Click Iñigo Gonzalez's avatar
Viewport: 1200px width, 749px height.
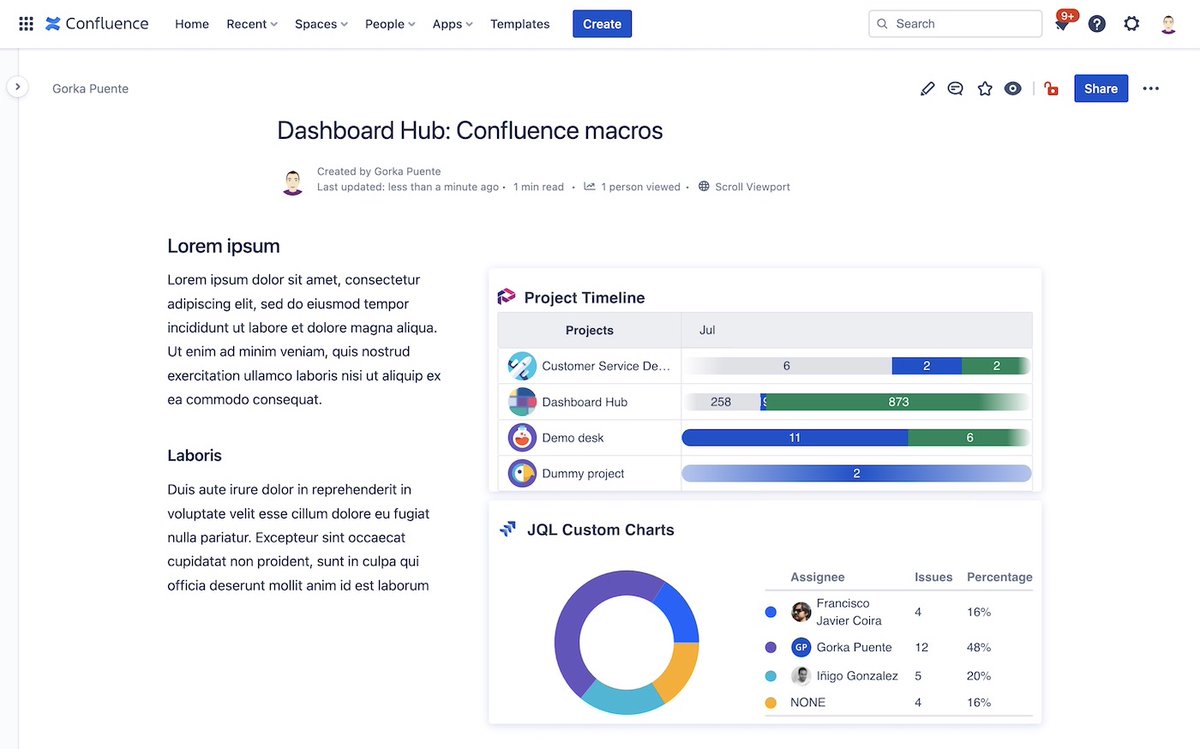[x=801, y=676]
